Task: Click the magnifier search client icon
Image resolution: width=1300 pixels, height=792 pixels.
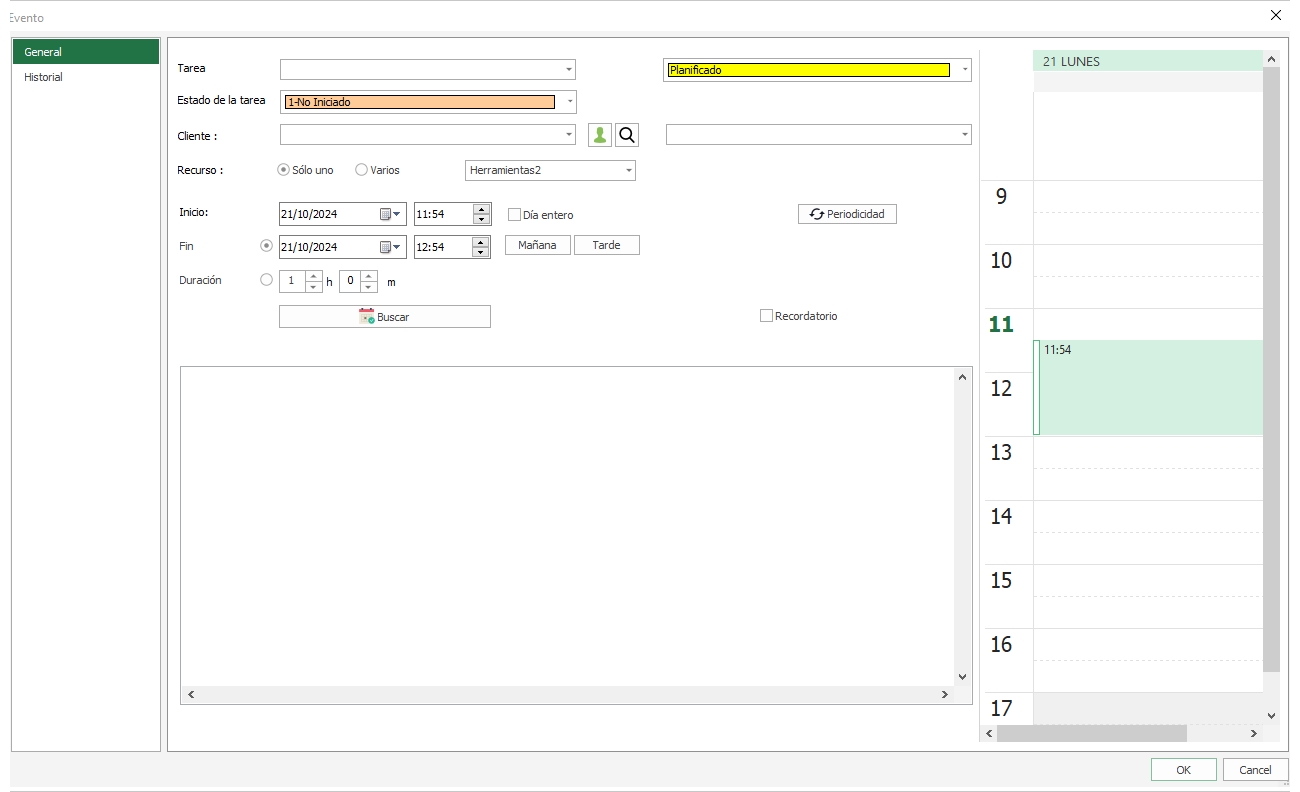Action: [627, 135]
